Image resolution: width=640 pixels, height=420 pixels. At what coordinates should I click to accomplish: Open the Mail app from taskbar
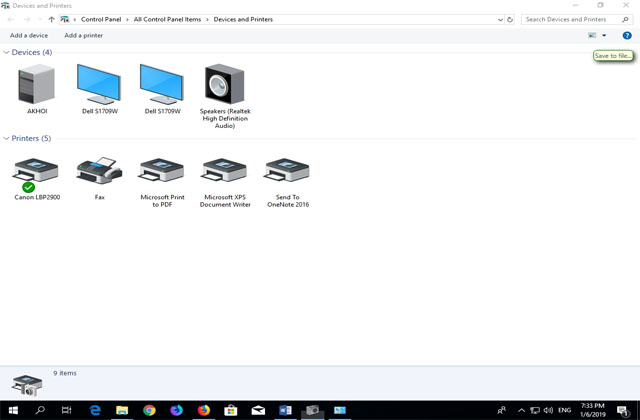[258, 410]
